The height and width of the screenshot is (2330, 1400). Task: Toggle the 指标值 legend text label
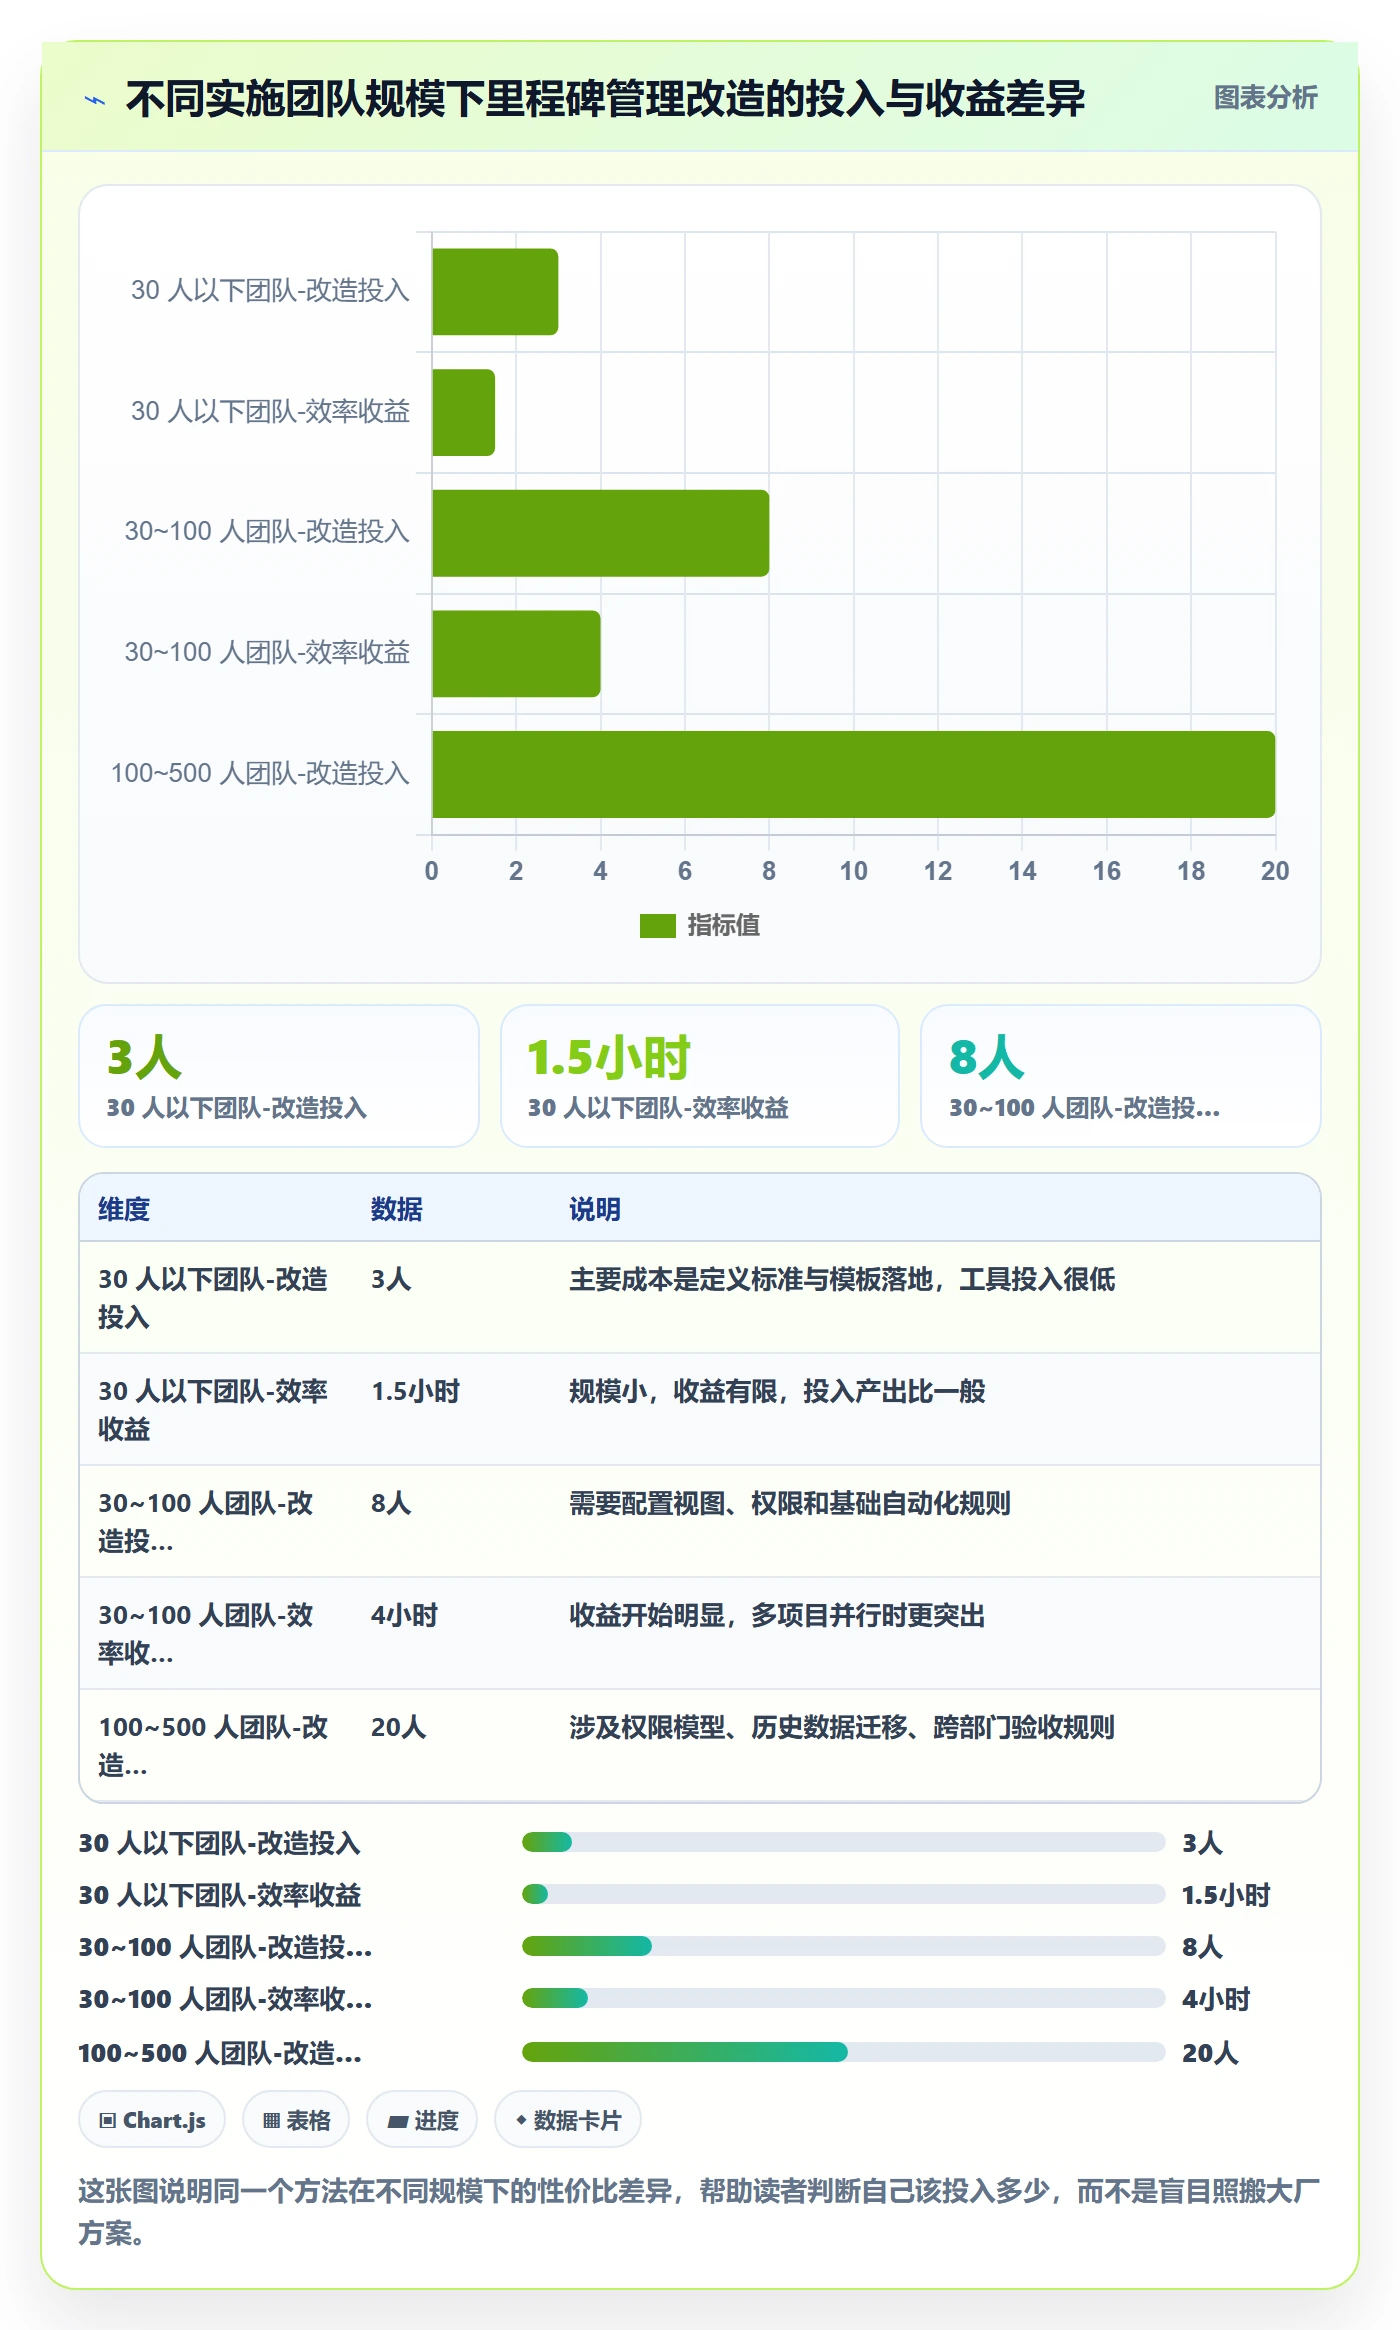723,926
